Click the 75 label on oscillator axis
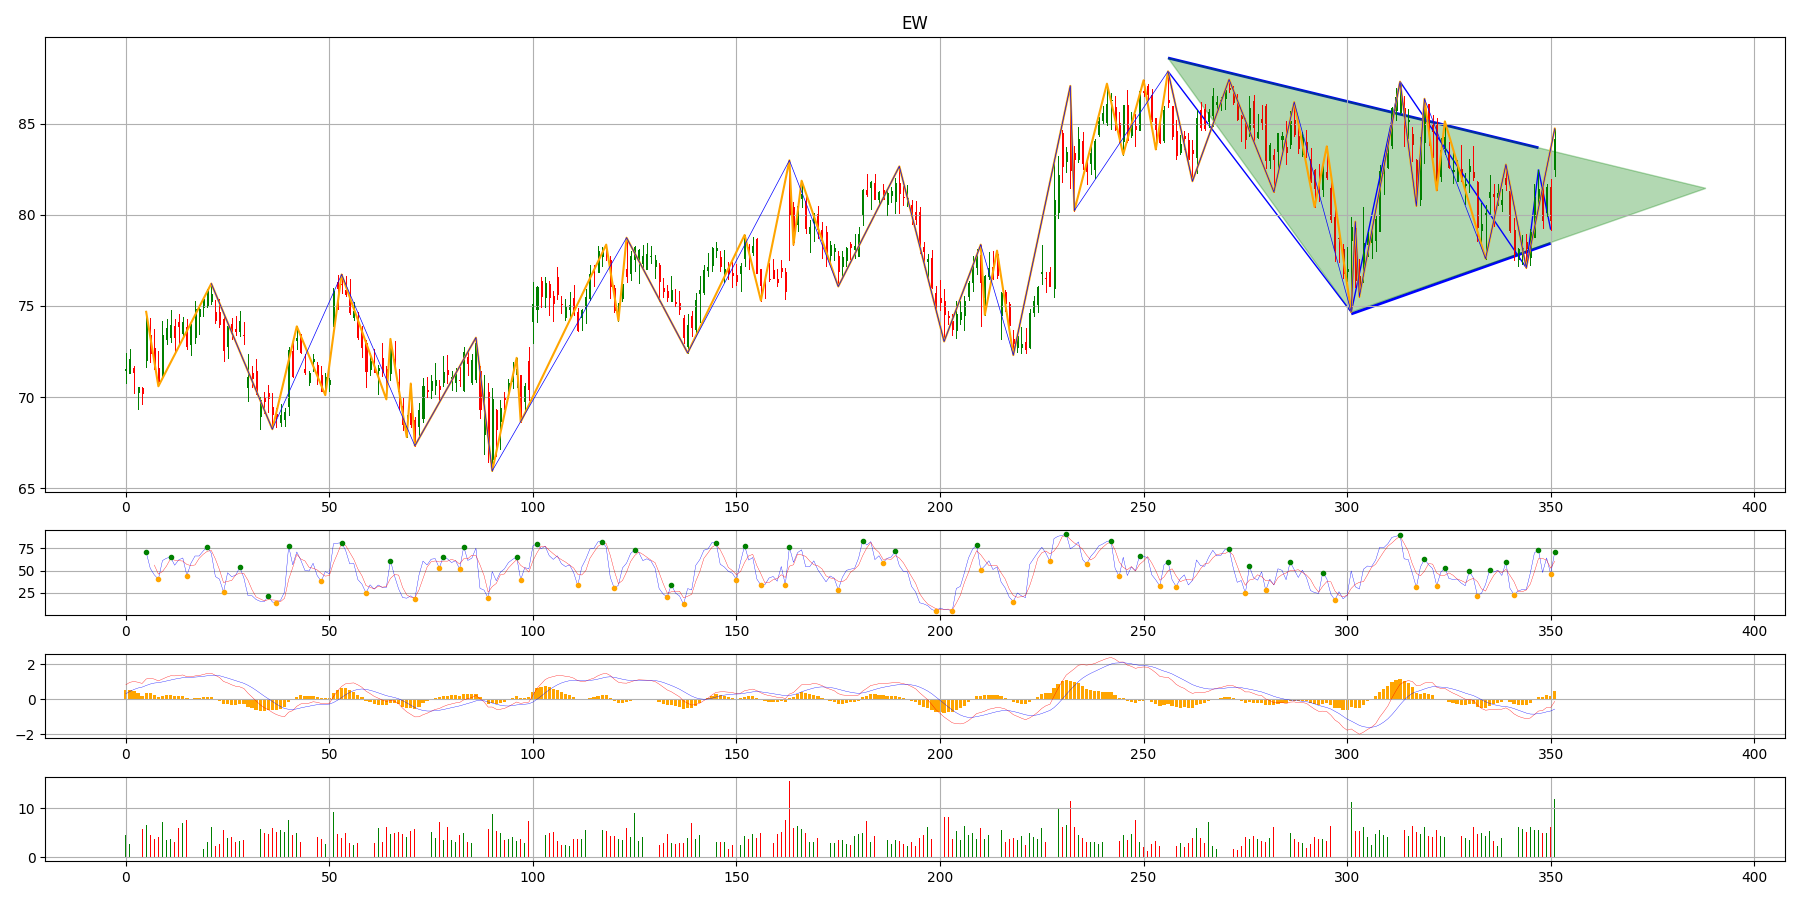This screenshot has width=1800, height=900. pyautogui.click(x=26, y=549)
